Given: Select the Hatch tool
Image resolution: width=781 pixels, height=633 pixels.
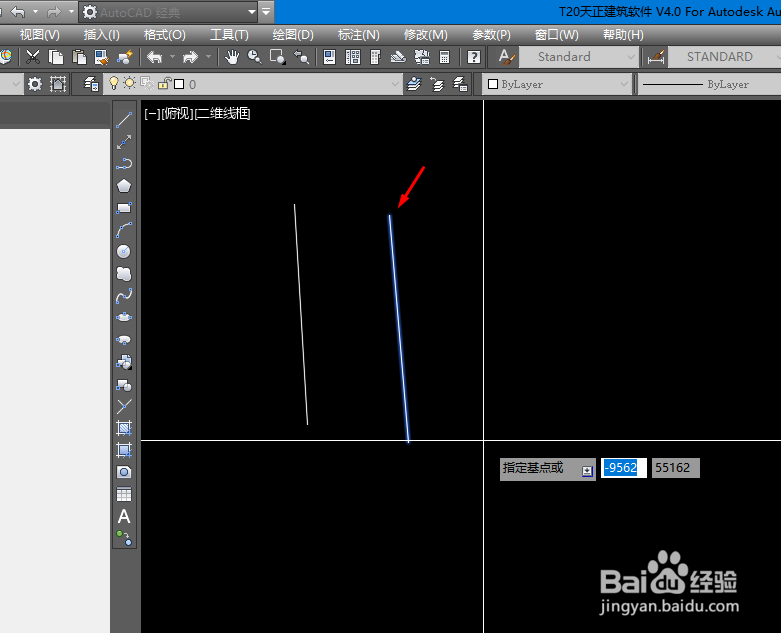Looking at the screenshot, I should coord(124,428).
